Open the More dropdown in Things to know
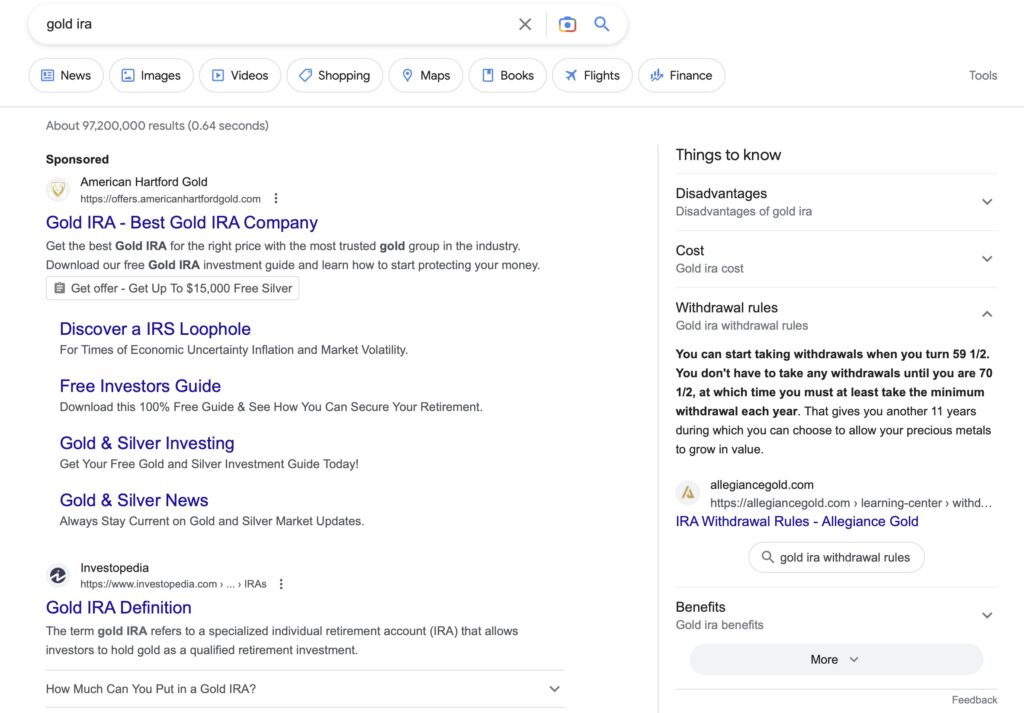1024x713 pixels. 835,659
